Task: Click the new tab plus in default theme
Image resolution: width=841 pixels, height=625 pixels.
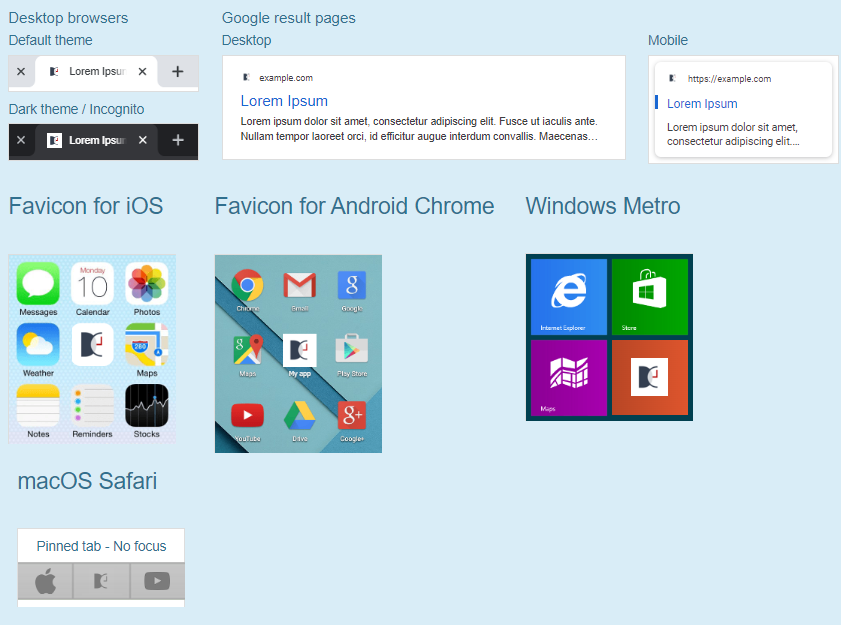Action: pos(178,72)
